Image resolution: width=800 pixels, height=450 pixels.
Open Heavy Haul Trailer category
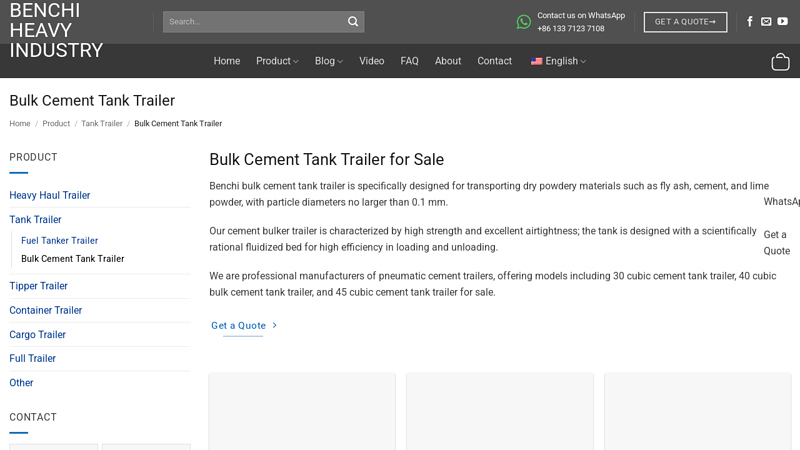[49, 195]
